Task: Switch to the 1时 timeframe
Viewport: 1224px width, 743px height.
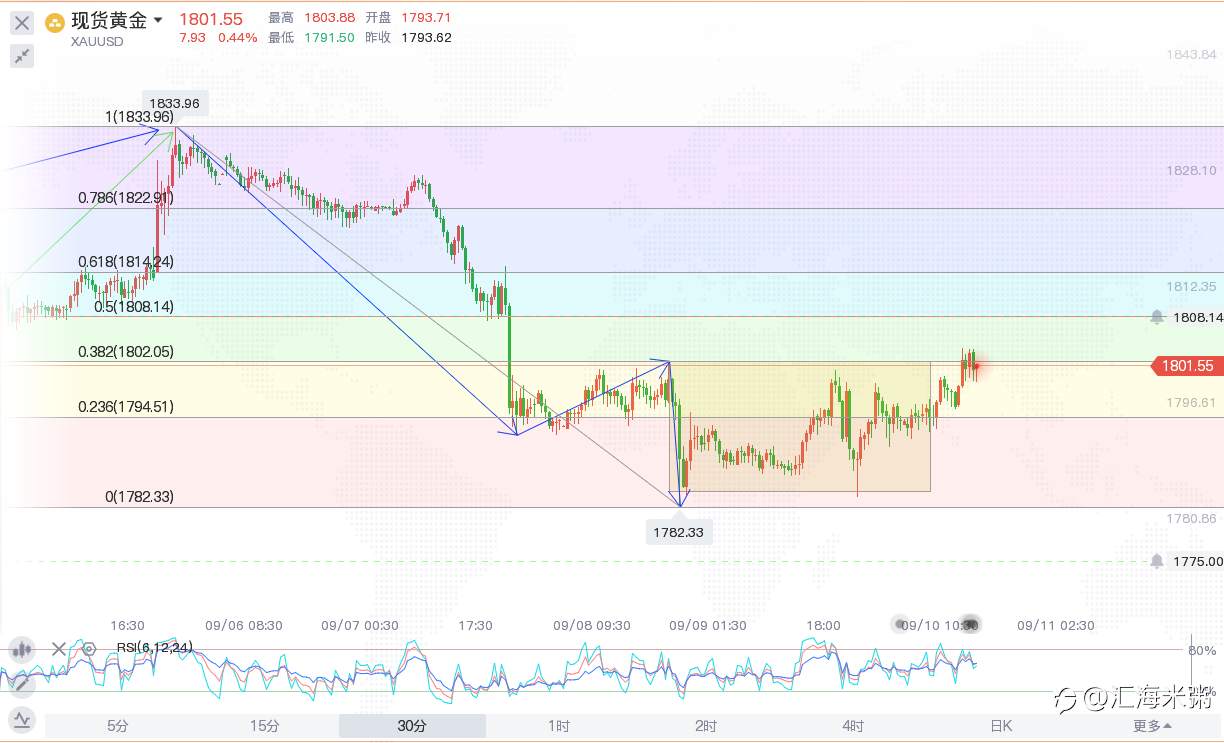Action: [559, 726]
